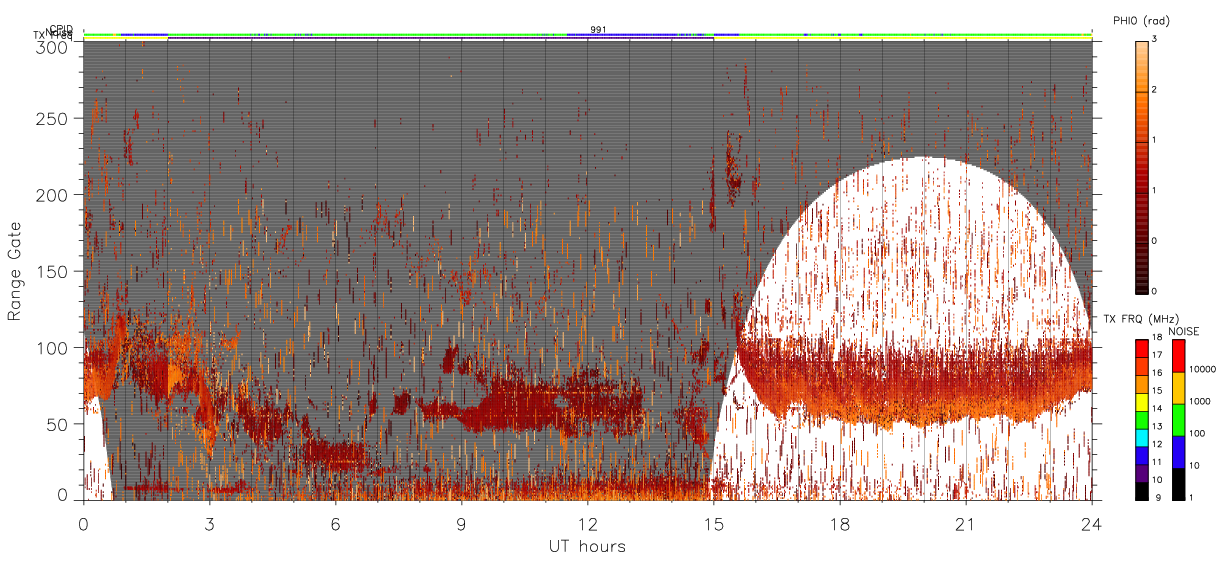Image resolution: width=1228 pixels, height=567 pixels.
Task: Click the '14' TX FRQ legend value
Action: coord(1157,408)
